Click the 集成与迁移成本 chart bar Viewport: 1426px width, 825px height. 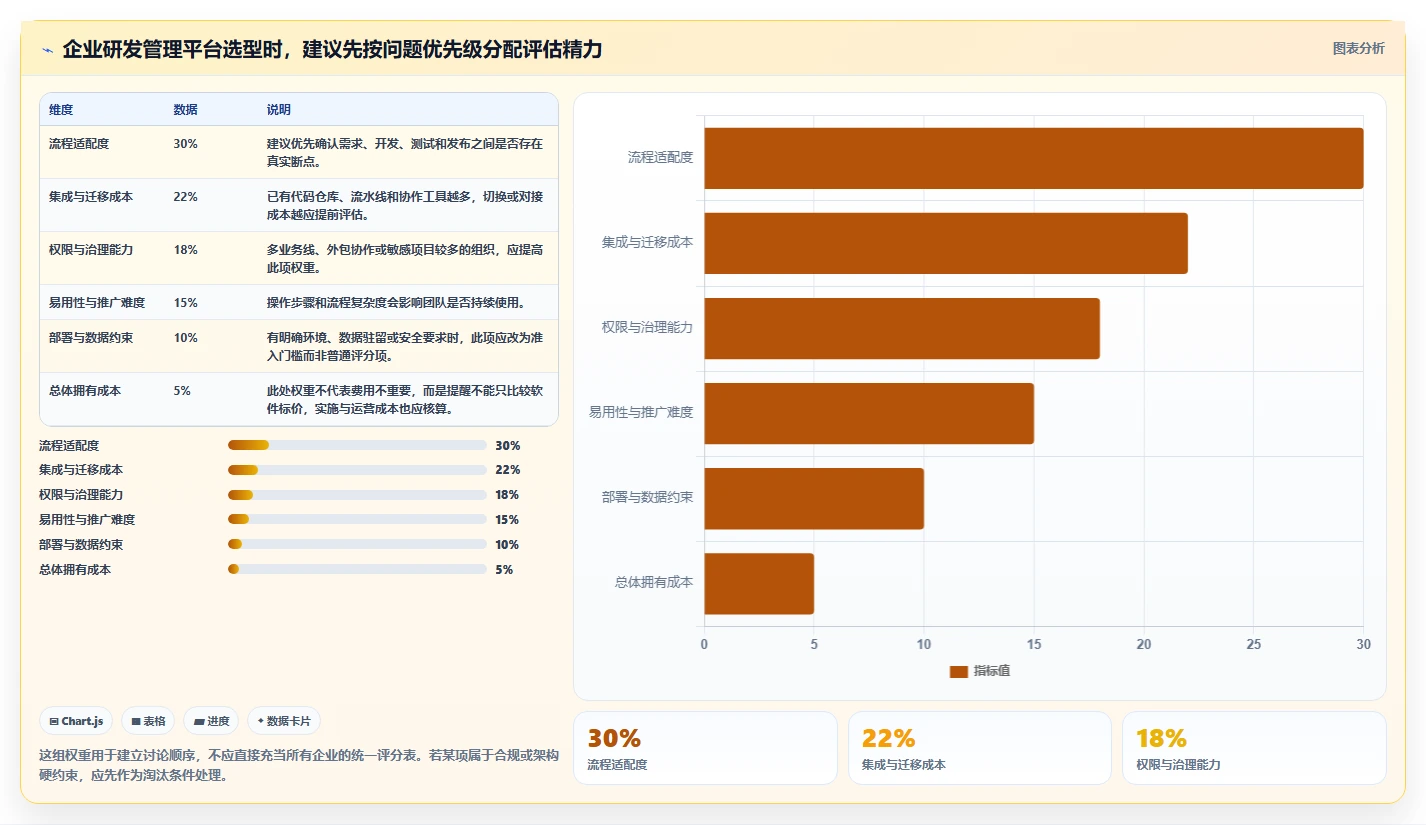[946, 243]
